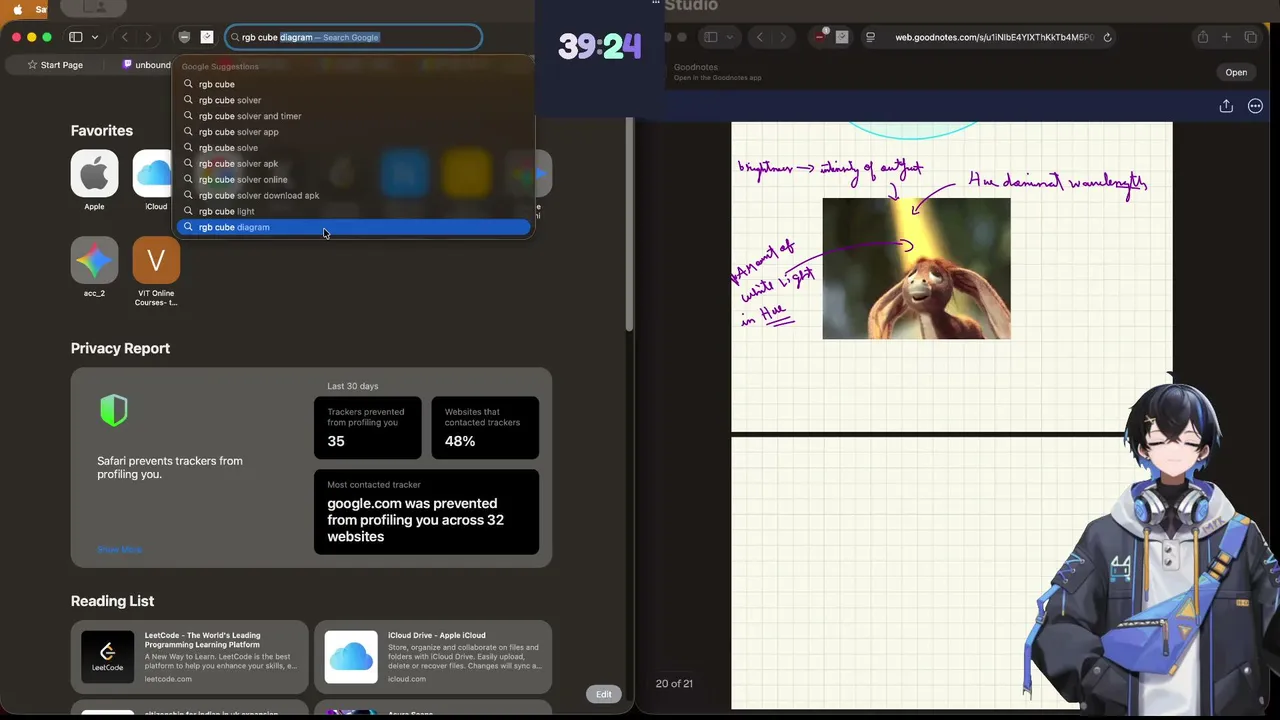Click Share in the Goodnotes Safari toolbar

(x=1203, y=37)
